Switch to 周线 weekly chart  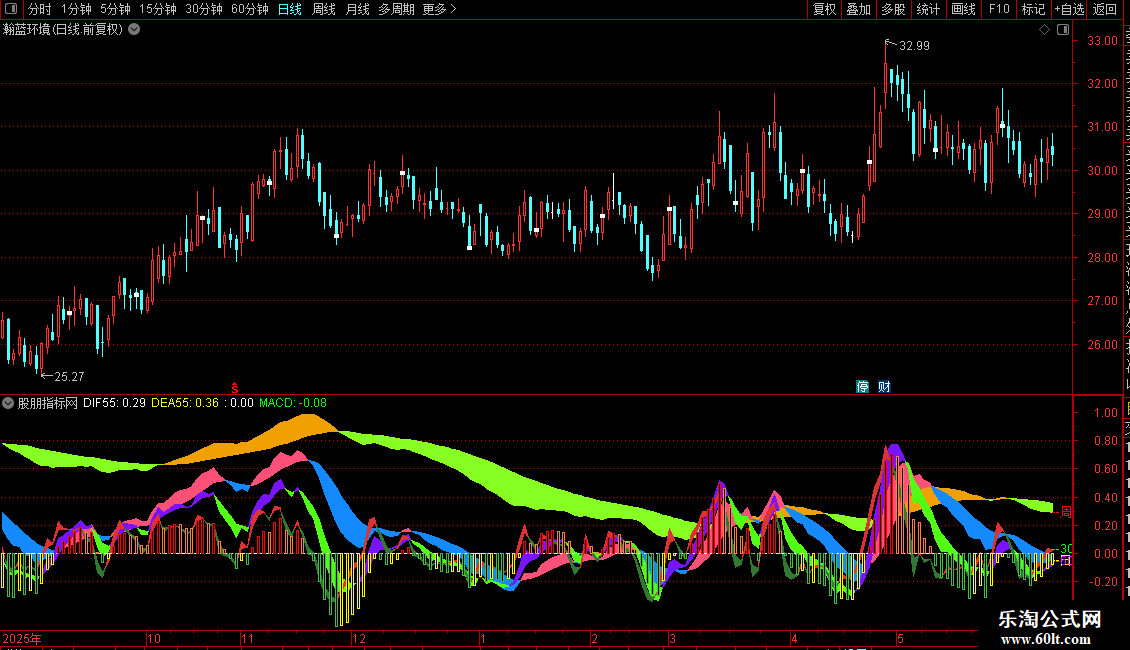click(x=324, y=9)
